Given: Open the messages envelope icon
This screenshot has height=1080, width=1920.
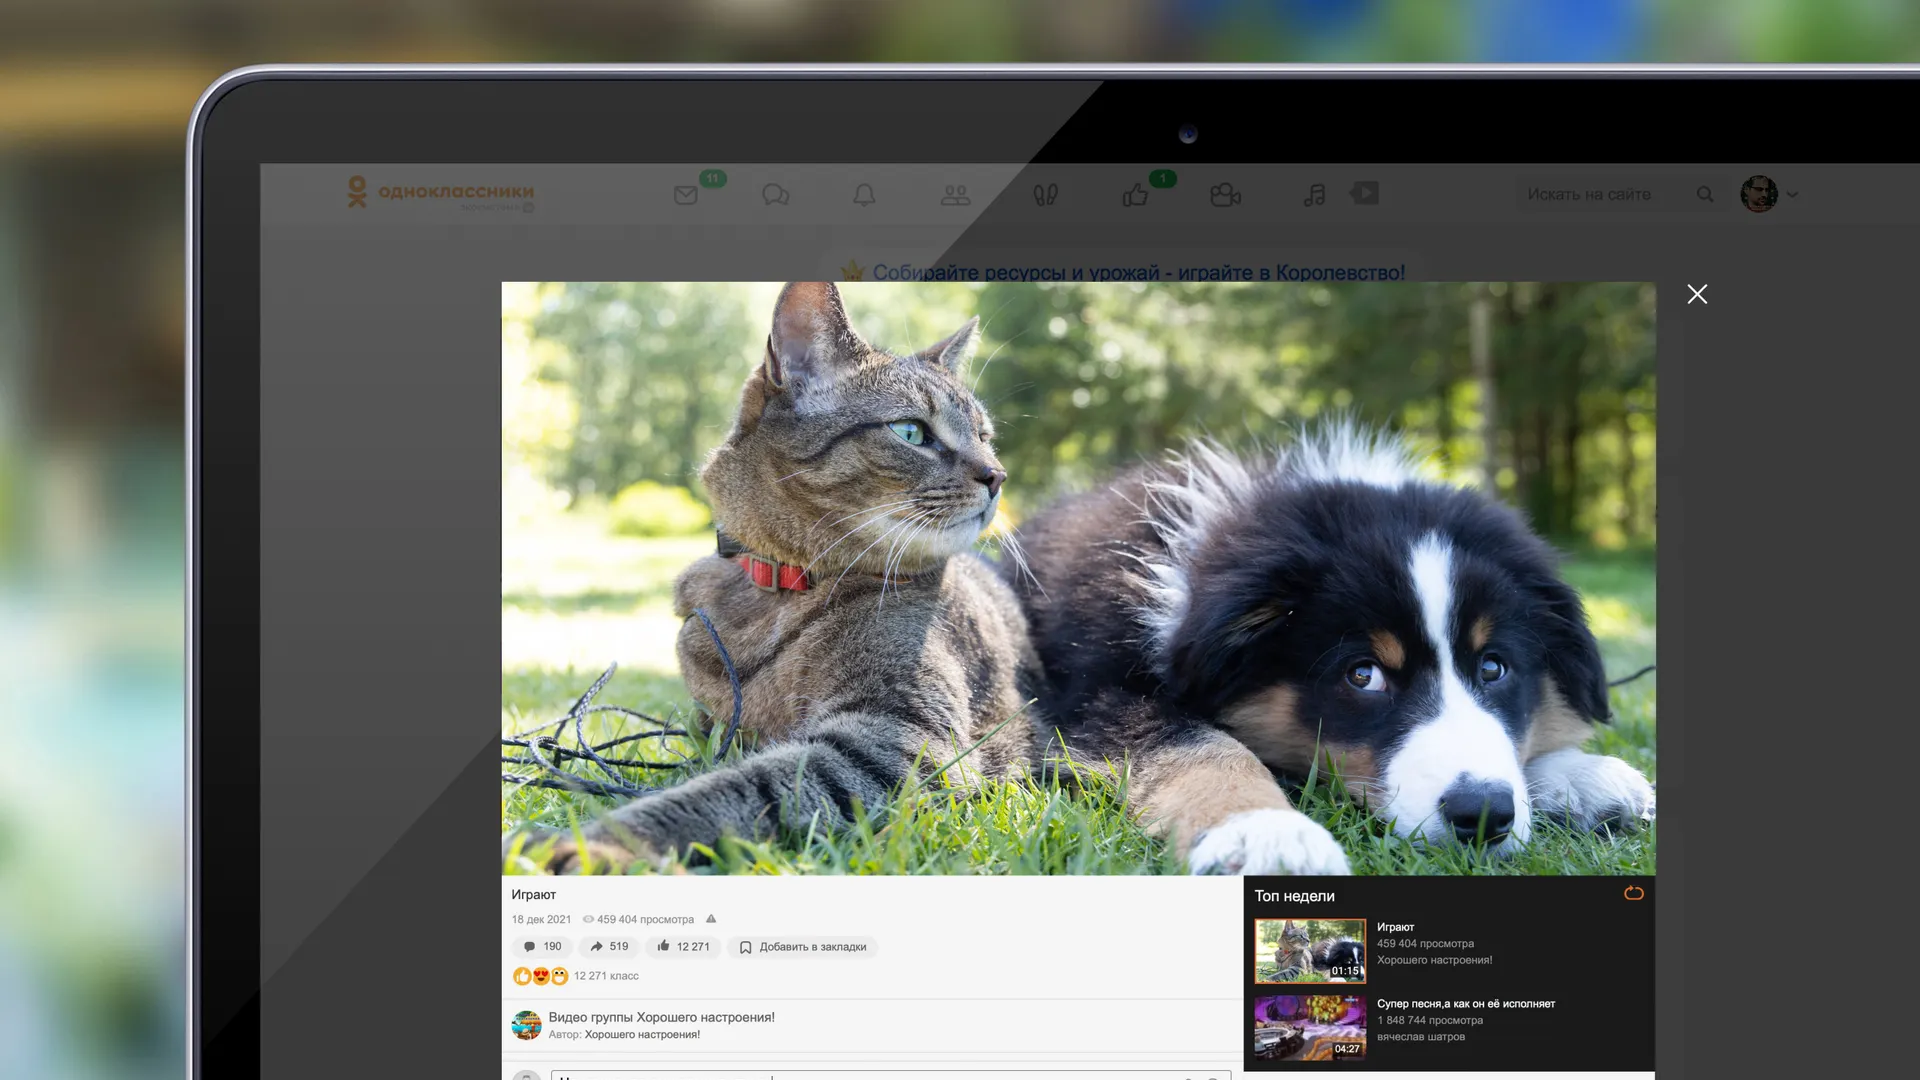Looking at the screenshot, I should click(x=686, y=195).
